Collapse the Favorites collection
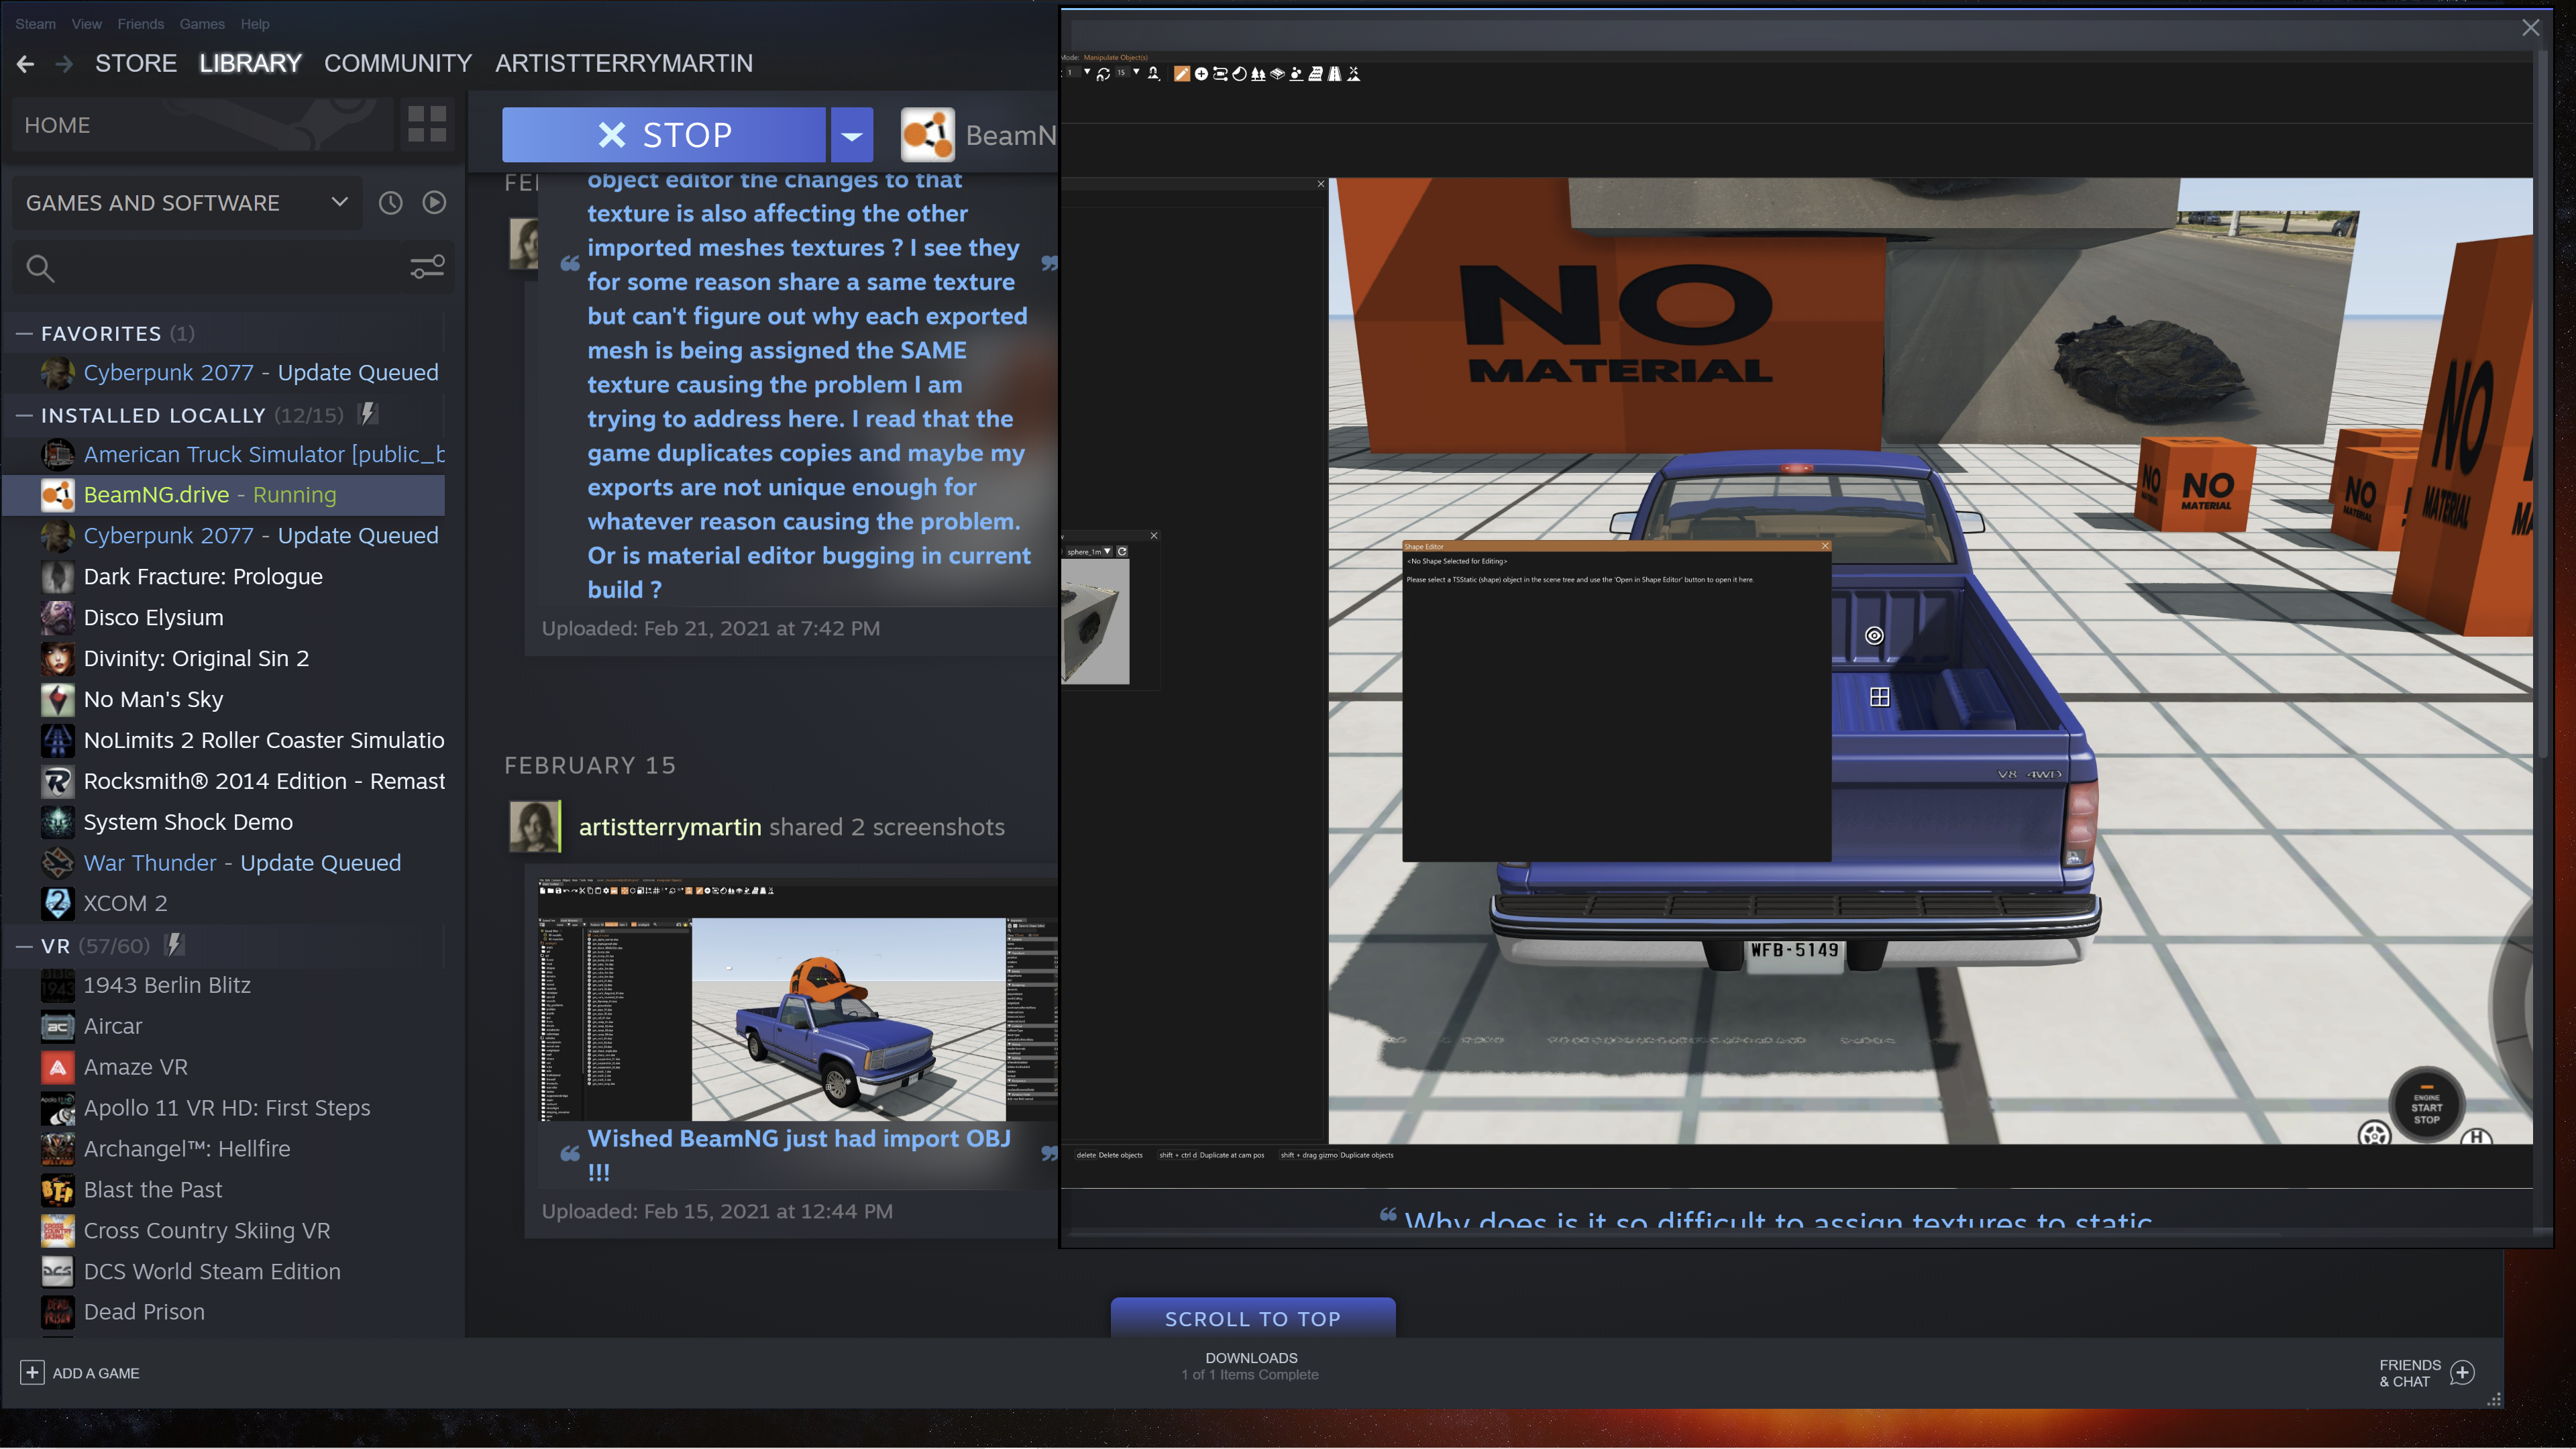This screenshot has height=1449, width=2576. click(25, 333)
